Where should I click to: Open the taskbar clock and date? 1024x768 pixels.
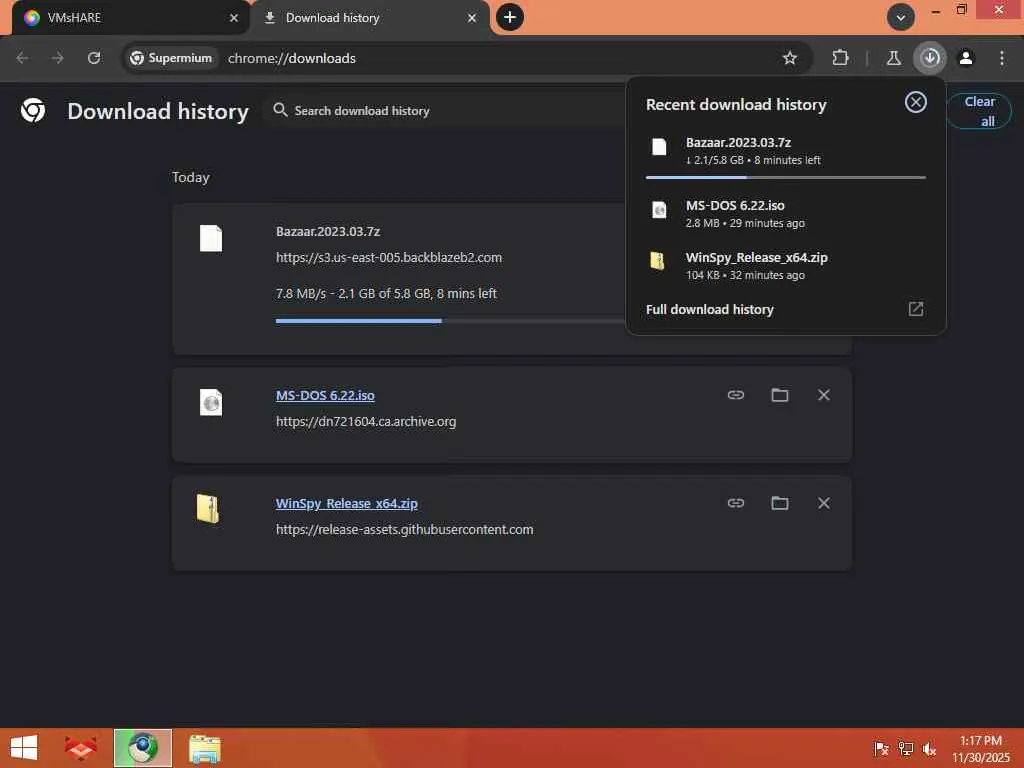(981, 748)
